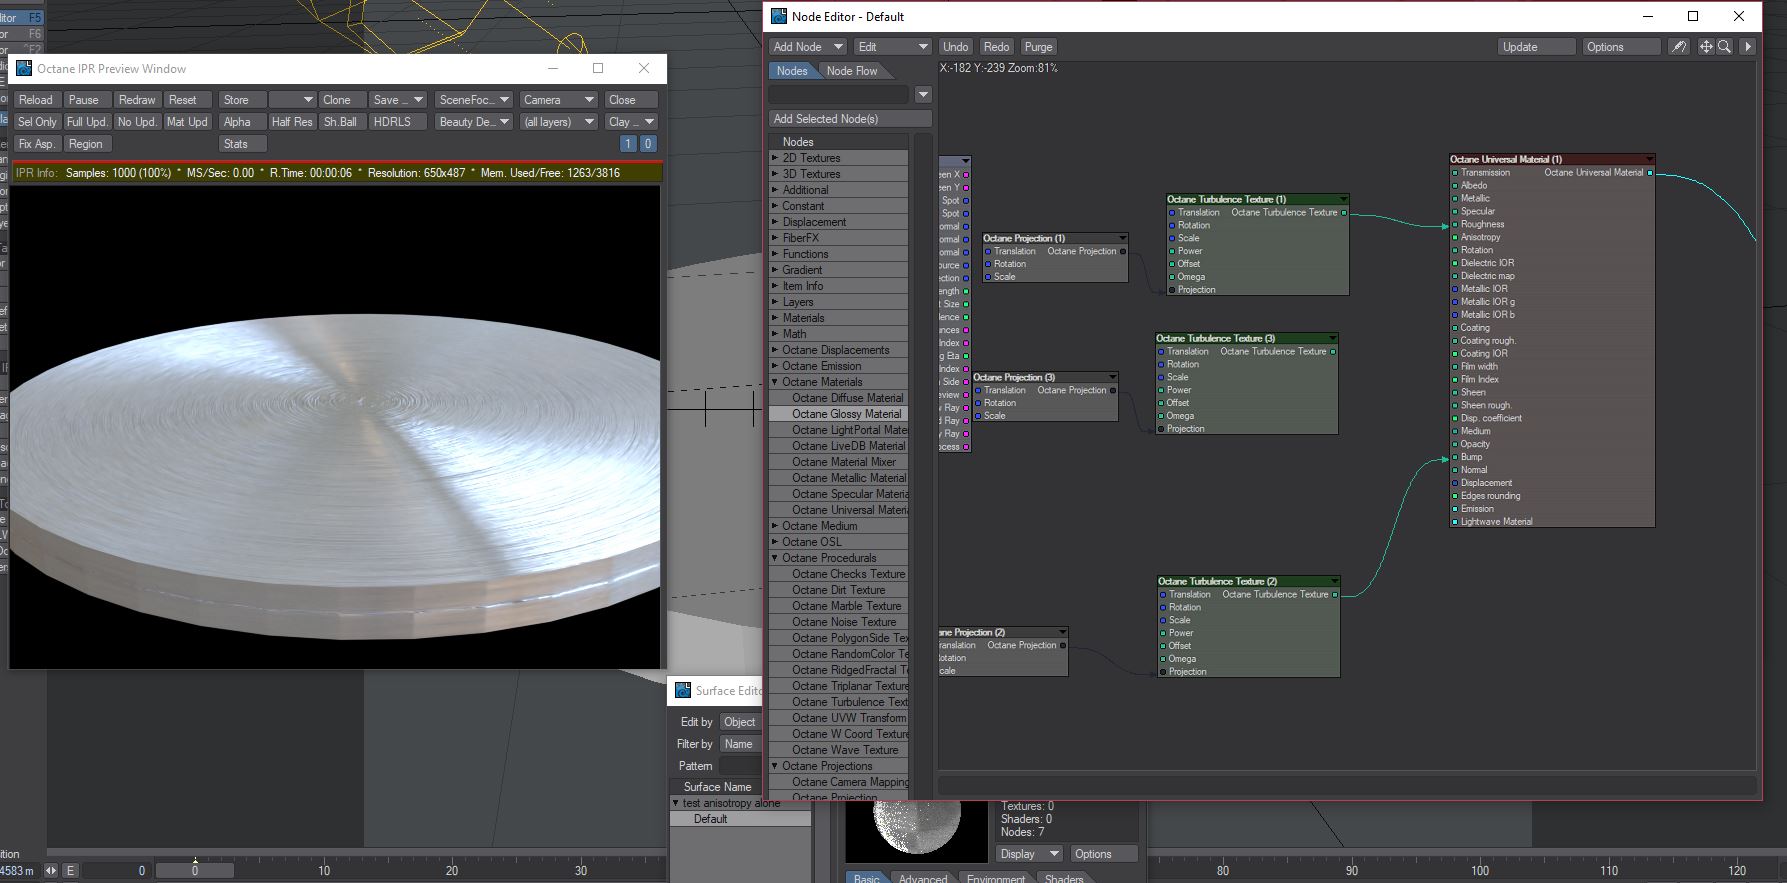Click the right-arrow expand icon in Node Editor toolbar
The width and height of the screenshot is (1787, 883).
(x=1748, y=47)
